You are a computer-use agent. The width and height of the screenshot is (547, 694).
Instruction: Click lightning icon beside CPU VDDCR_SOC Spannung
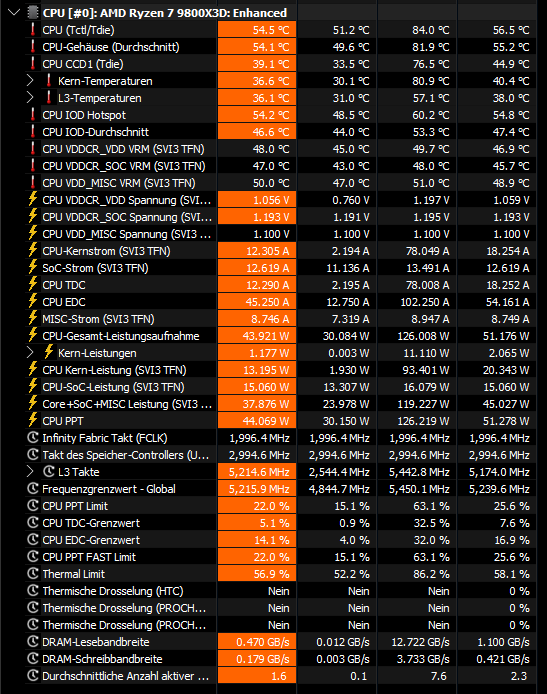click(33, 216)
